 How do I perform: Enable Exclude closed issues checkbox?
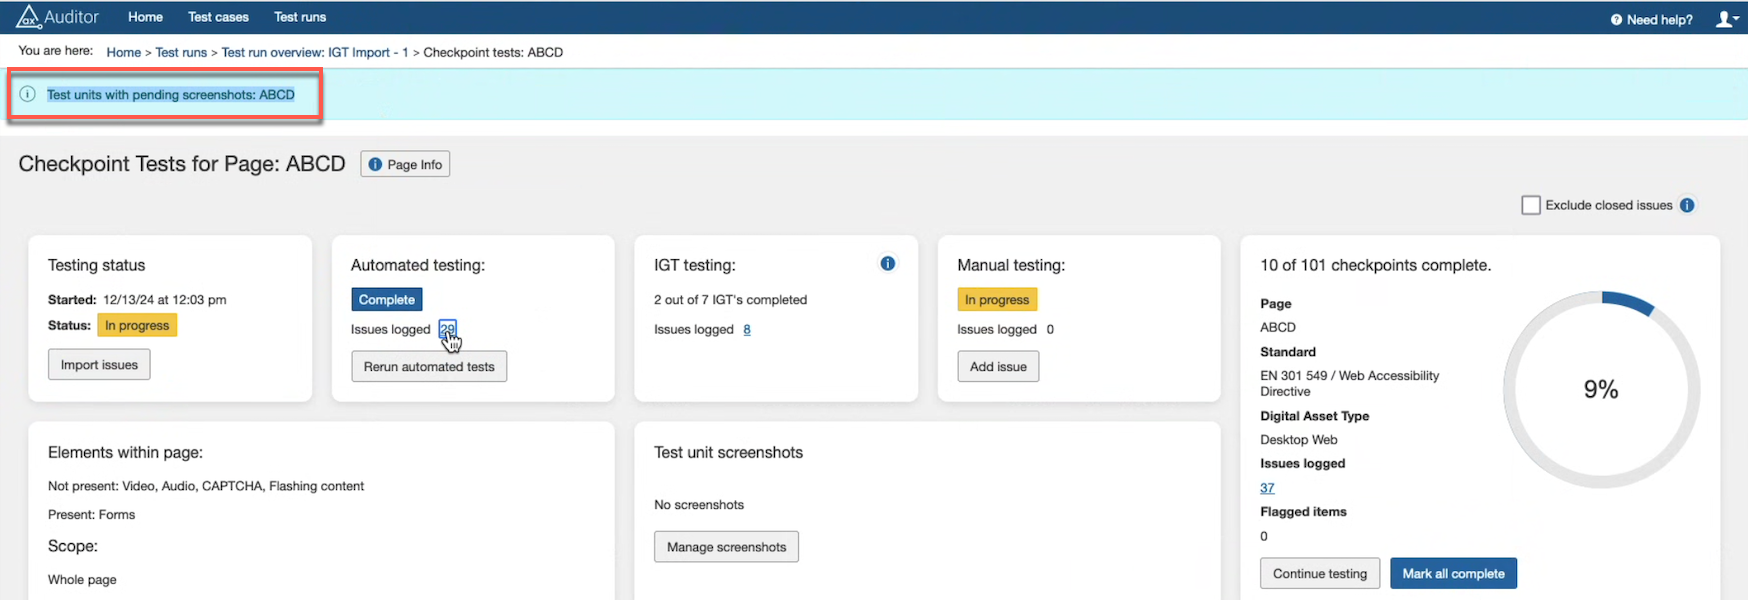tap(1530, 205)
